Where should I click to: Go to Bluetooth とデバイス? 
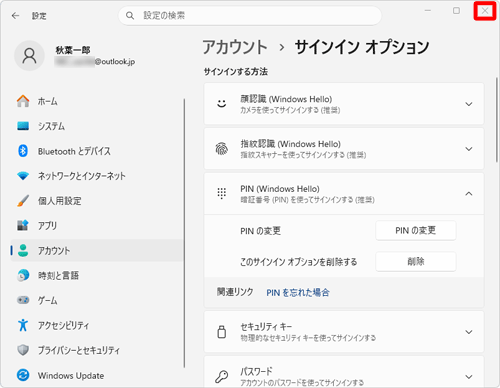click(x=97, y=151)
